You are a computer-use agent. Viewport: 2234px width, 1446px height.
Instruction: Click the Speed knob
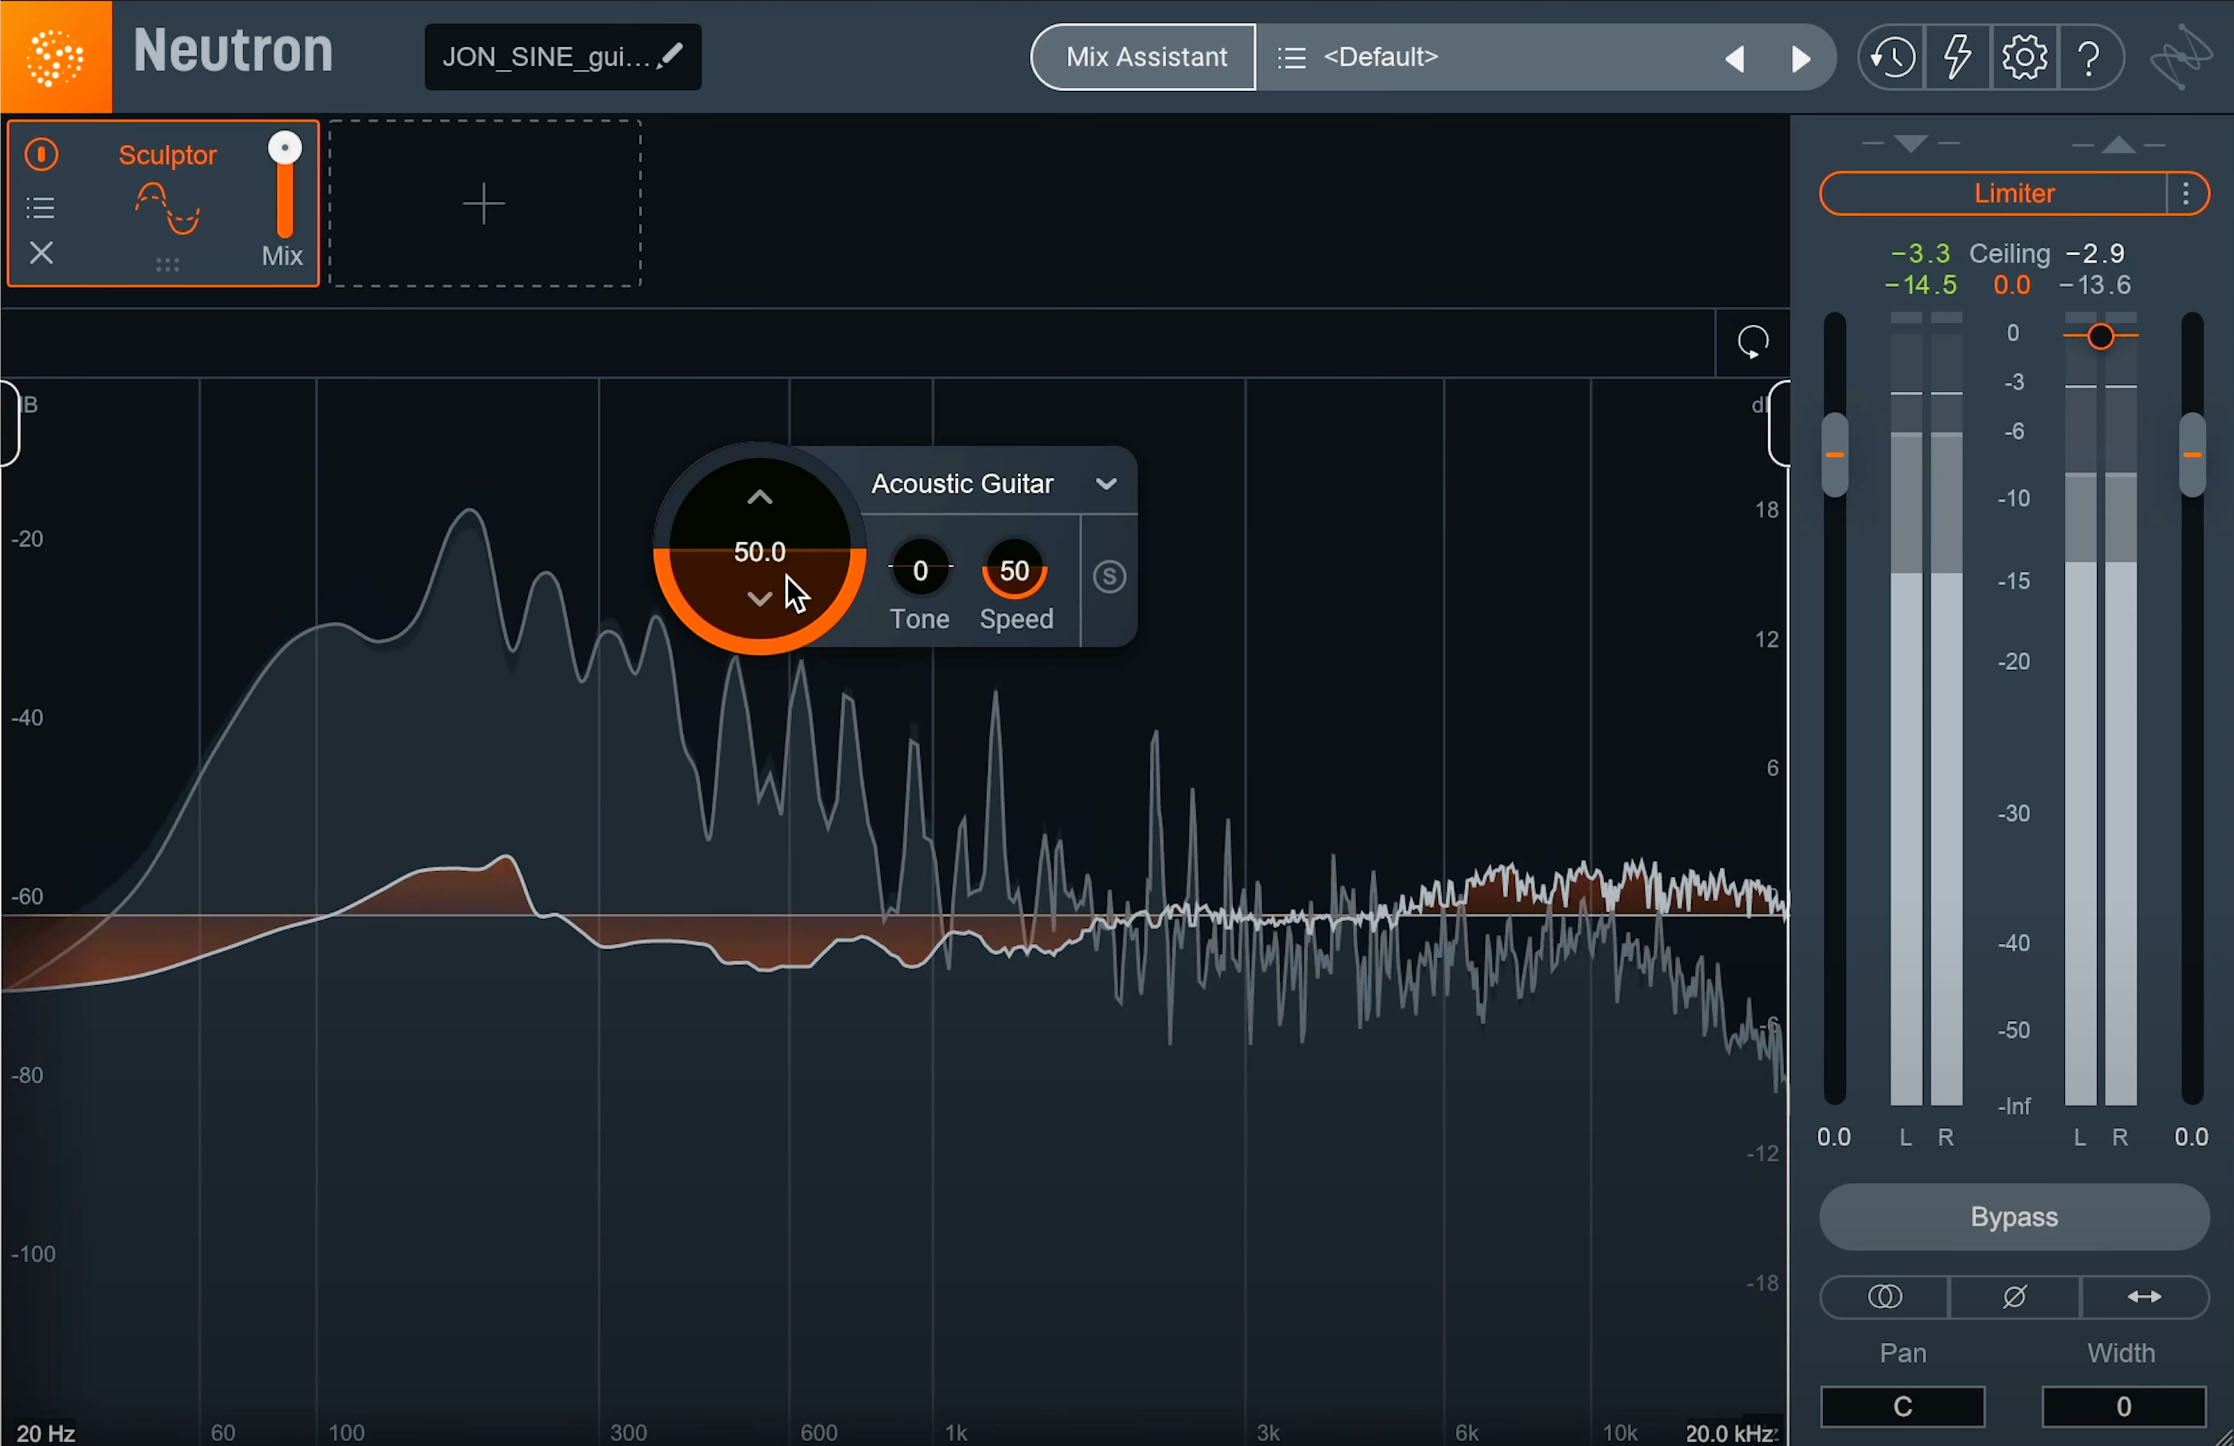1015,570
